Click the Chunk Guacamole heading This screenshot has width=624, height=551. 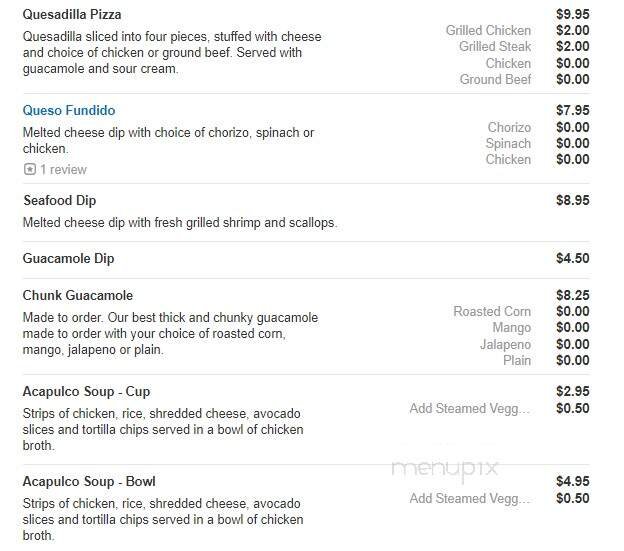[x=78, y=296]
